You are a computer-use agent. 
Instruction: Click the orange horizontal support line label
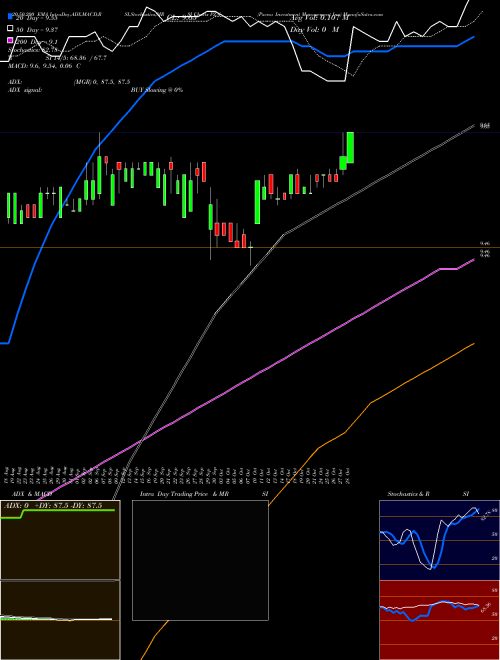tap(485, 244)
